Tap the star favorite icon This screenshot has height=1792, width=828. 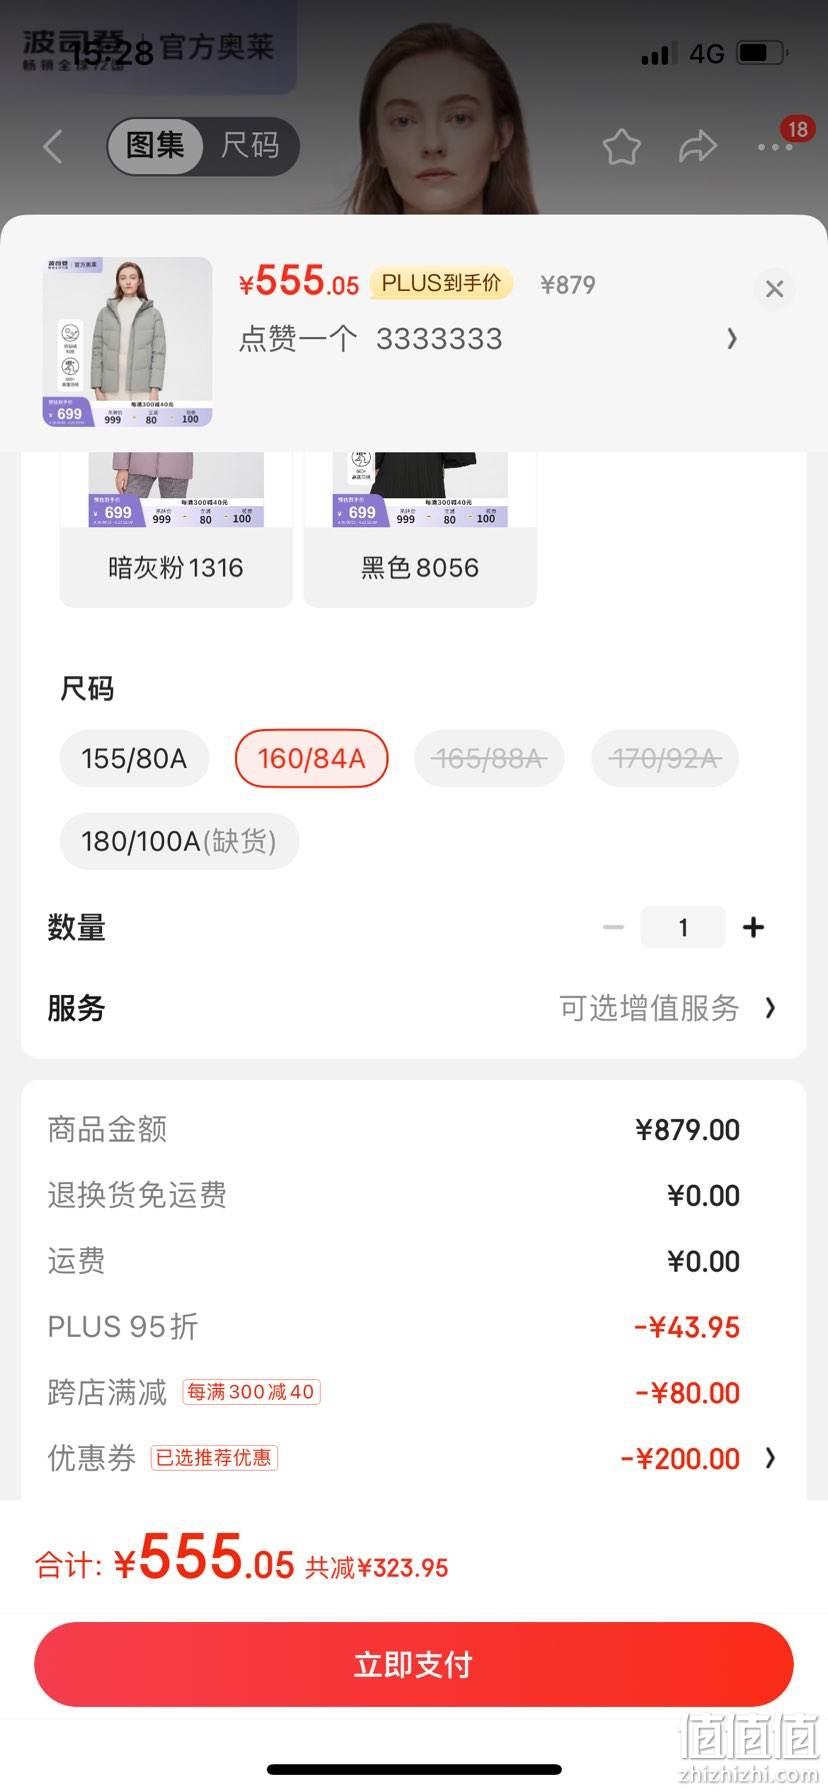(x=622, y=147)
